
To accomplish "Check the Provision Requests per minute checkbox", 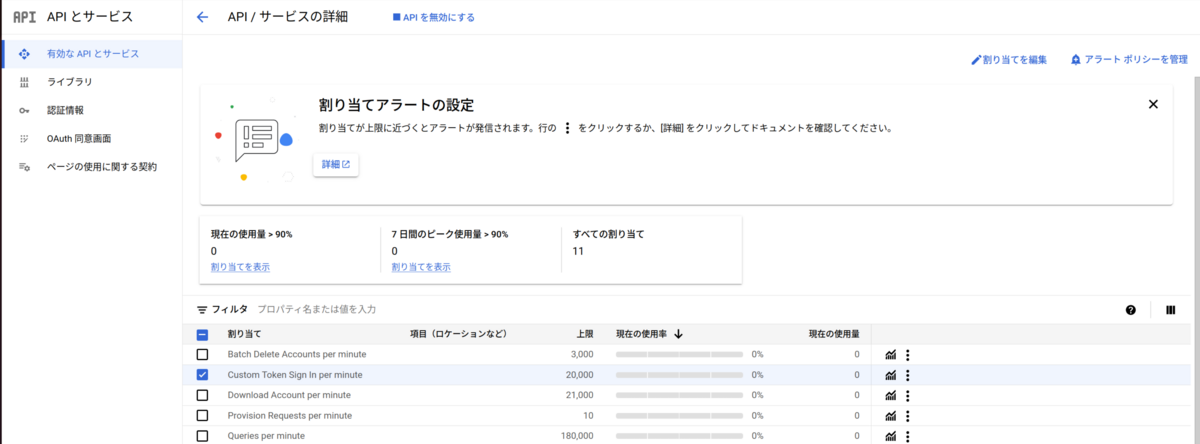I will [x=202, y=416].
